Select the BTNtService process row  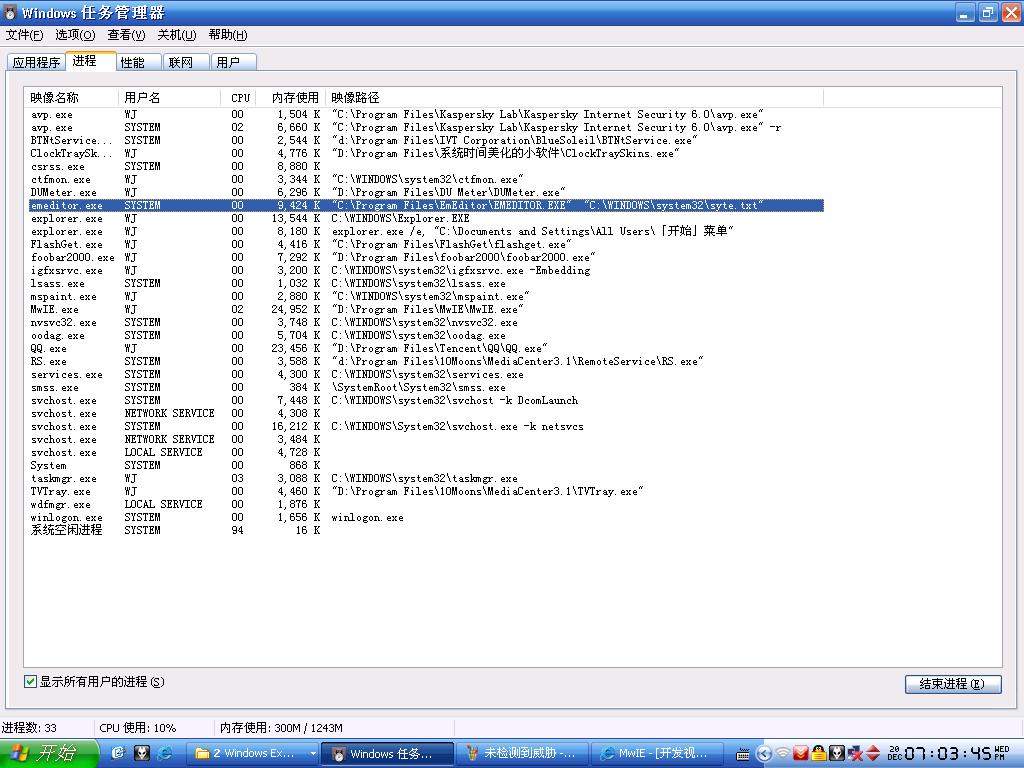click(426, 140)
